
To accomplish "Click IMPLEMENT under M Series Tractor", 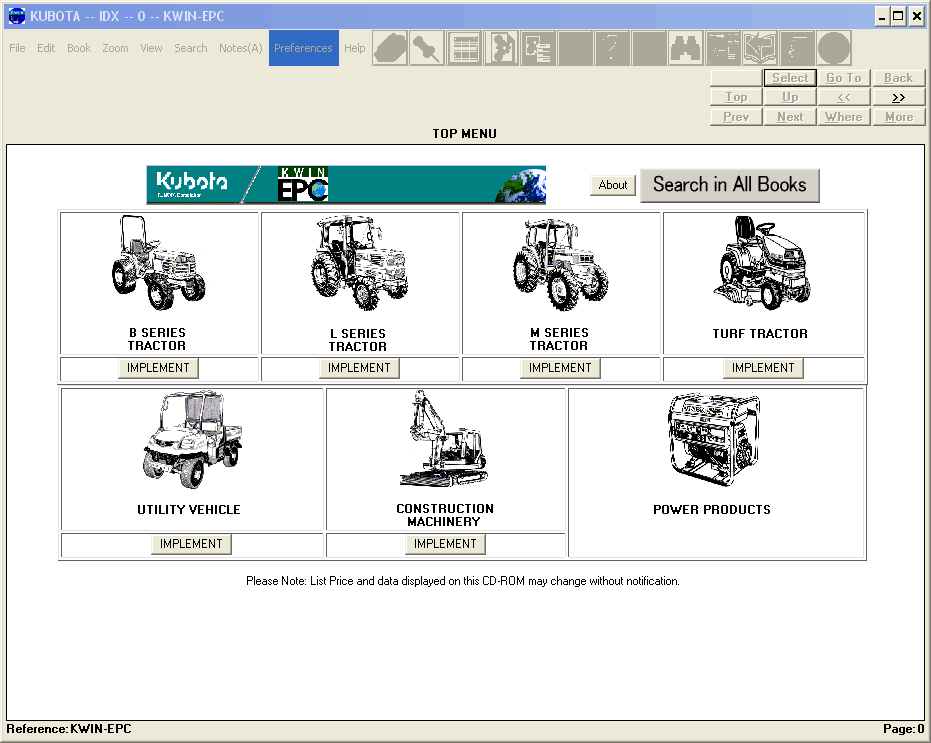I will coord(560,368).
